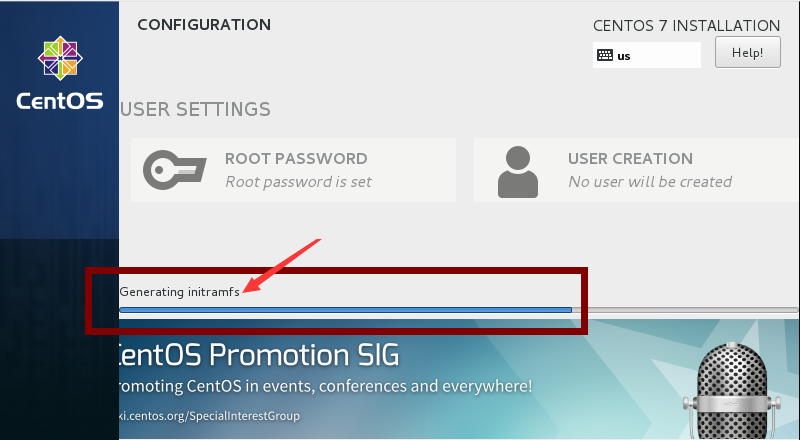Click the red arrow annotation
The width and height of the screenshot is (800, 440).
pos(282,266)
